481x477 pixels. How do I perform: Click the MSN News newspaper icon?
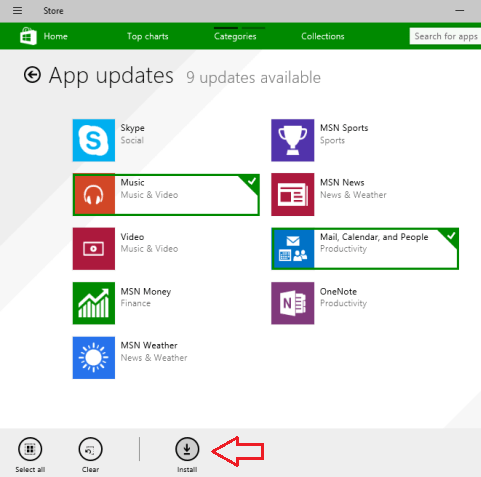pos(293,194)
